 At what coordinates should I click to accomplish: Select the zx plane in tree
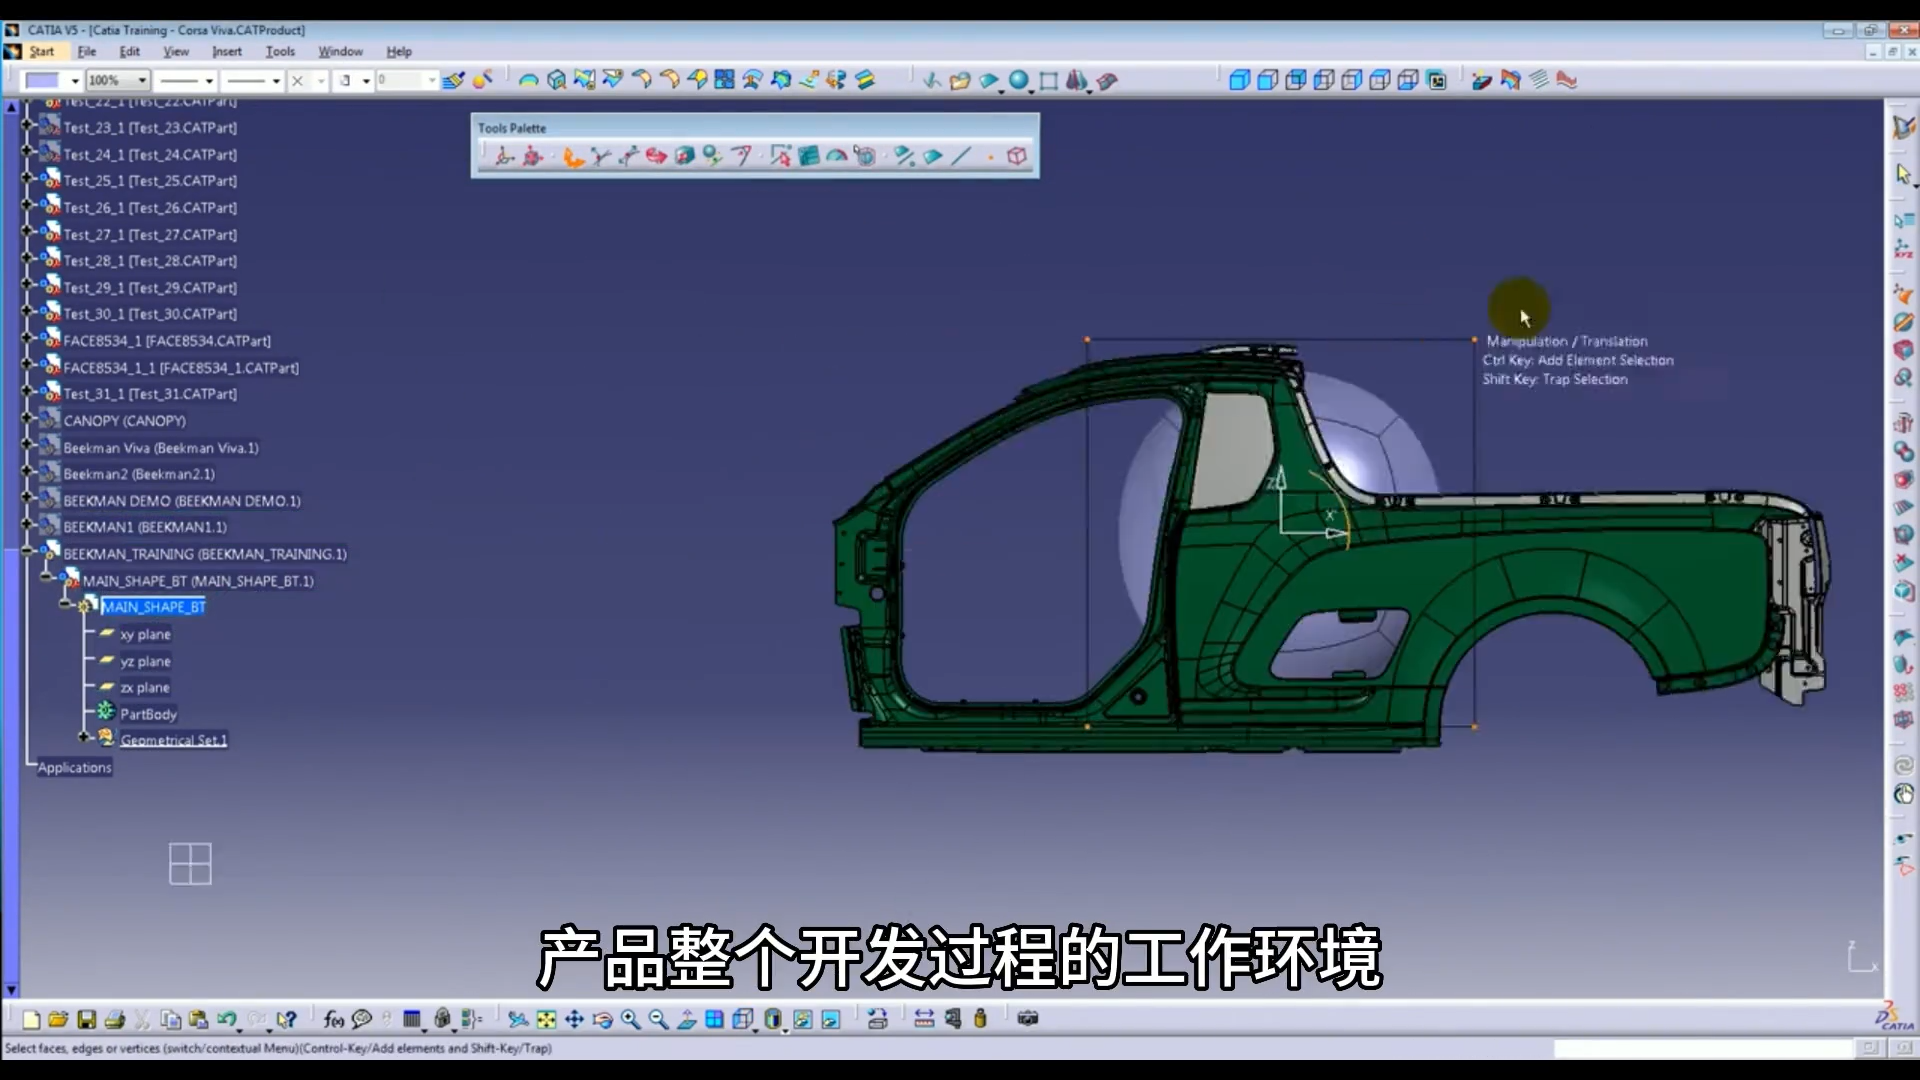145,687
